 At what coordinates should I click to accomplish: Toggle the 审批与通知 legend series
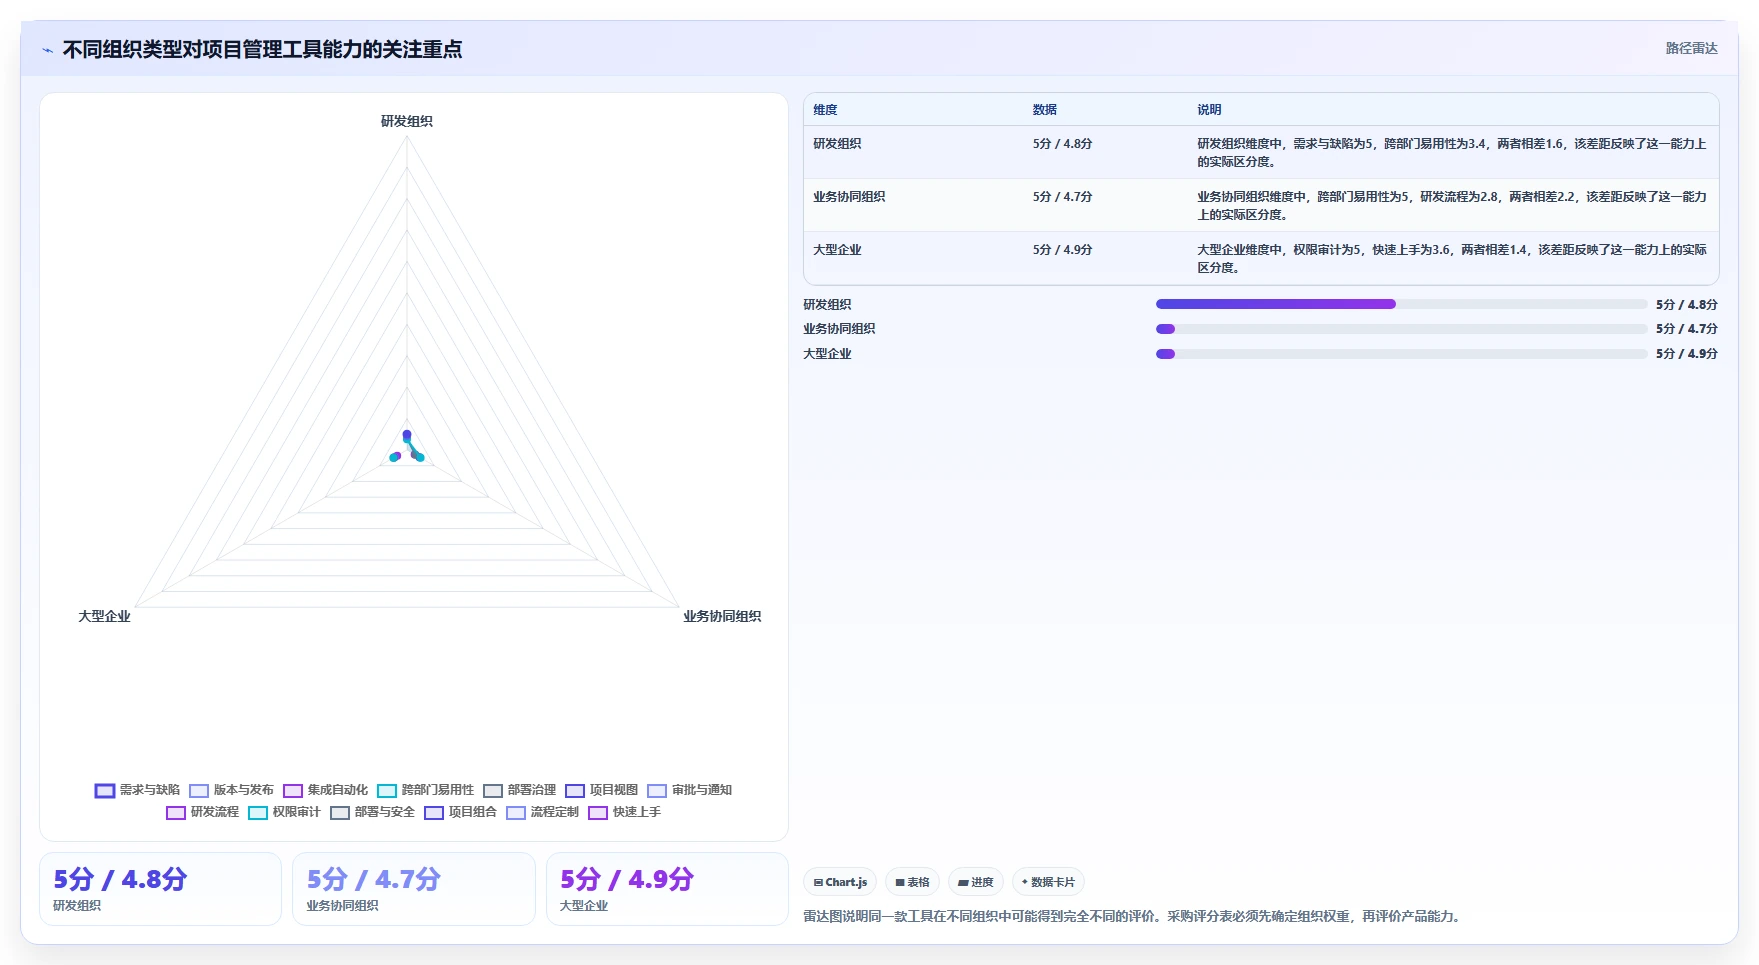tap(689, 790)
